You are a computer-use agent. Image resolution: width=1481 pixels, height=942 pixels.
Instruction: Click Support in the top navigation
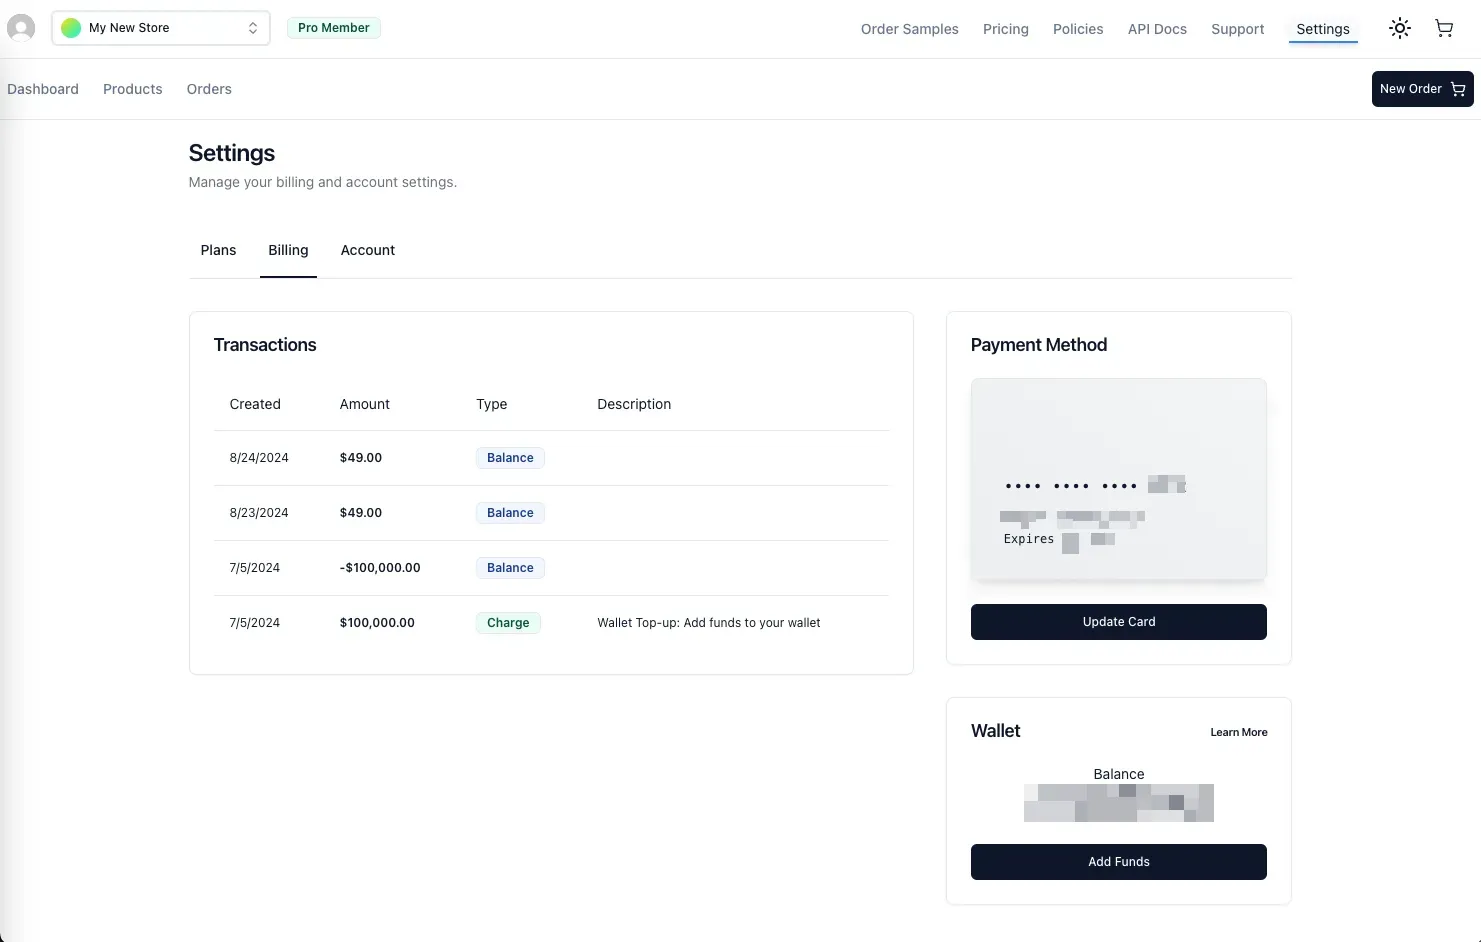pos(1237,29)
